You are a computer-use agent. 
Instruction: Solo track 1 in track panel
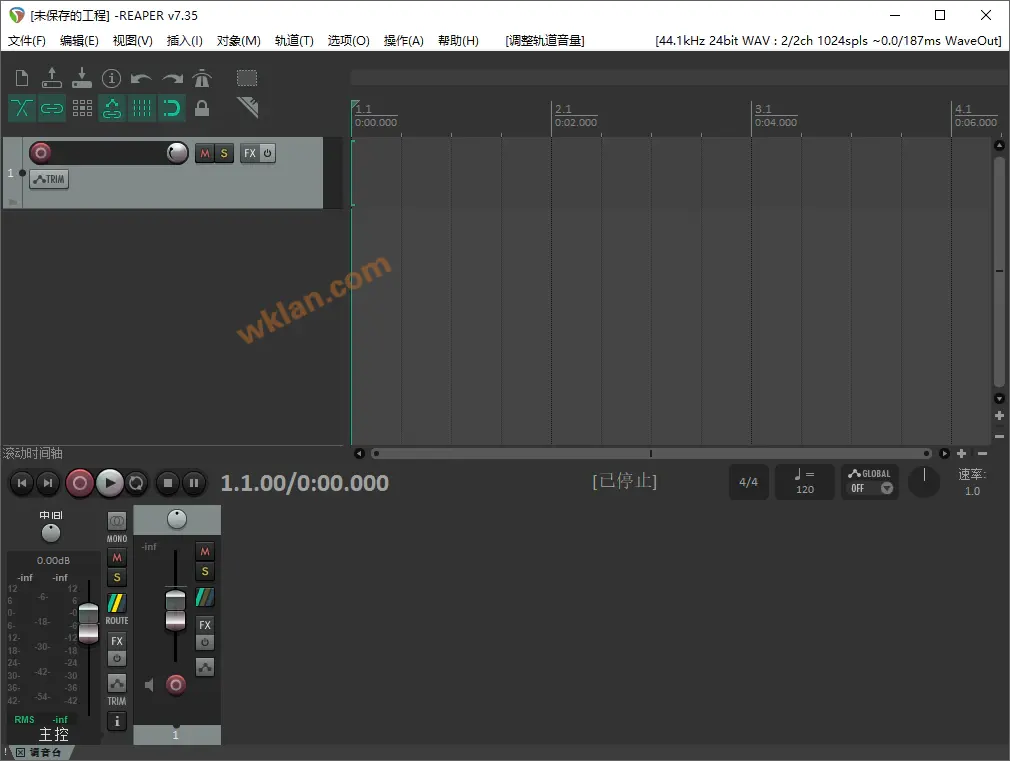[x=224, y=153]
